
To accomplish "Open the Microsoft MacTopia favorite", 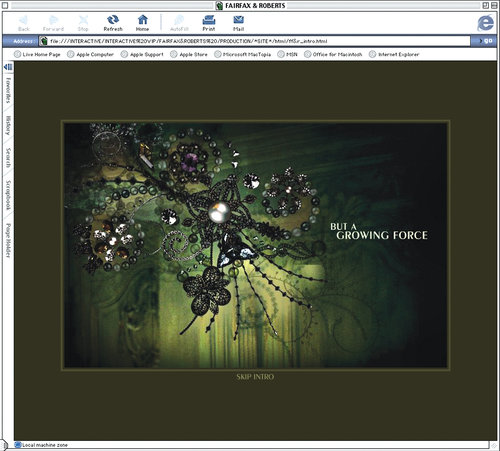I will 243,54.
